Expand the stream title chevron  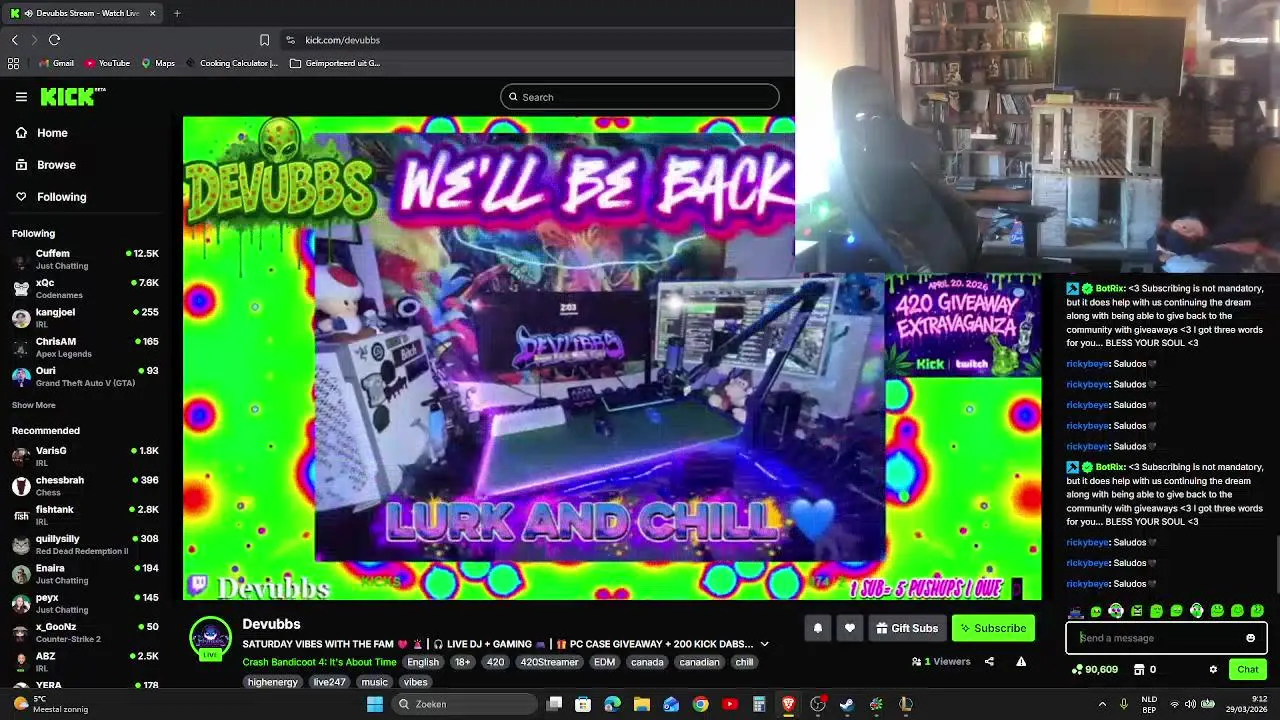(x=764, y=644)
